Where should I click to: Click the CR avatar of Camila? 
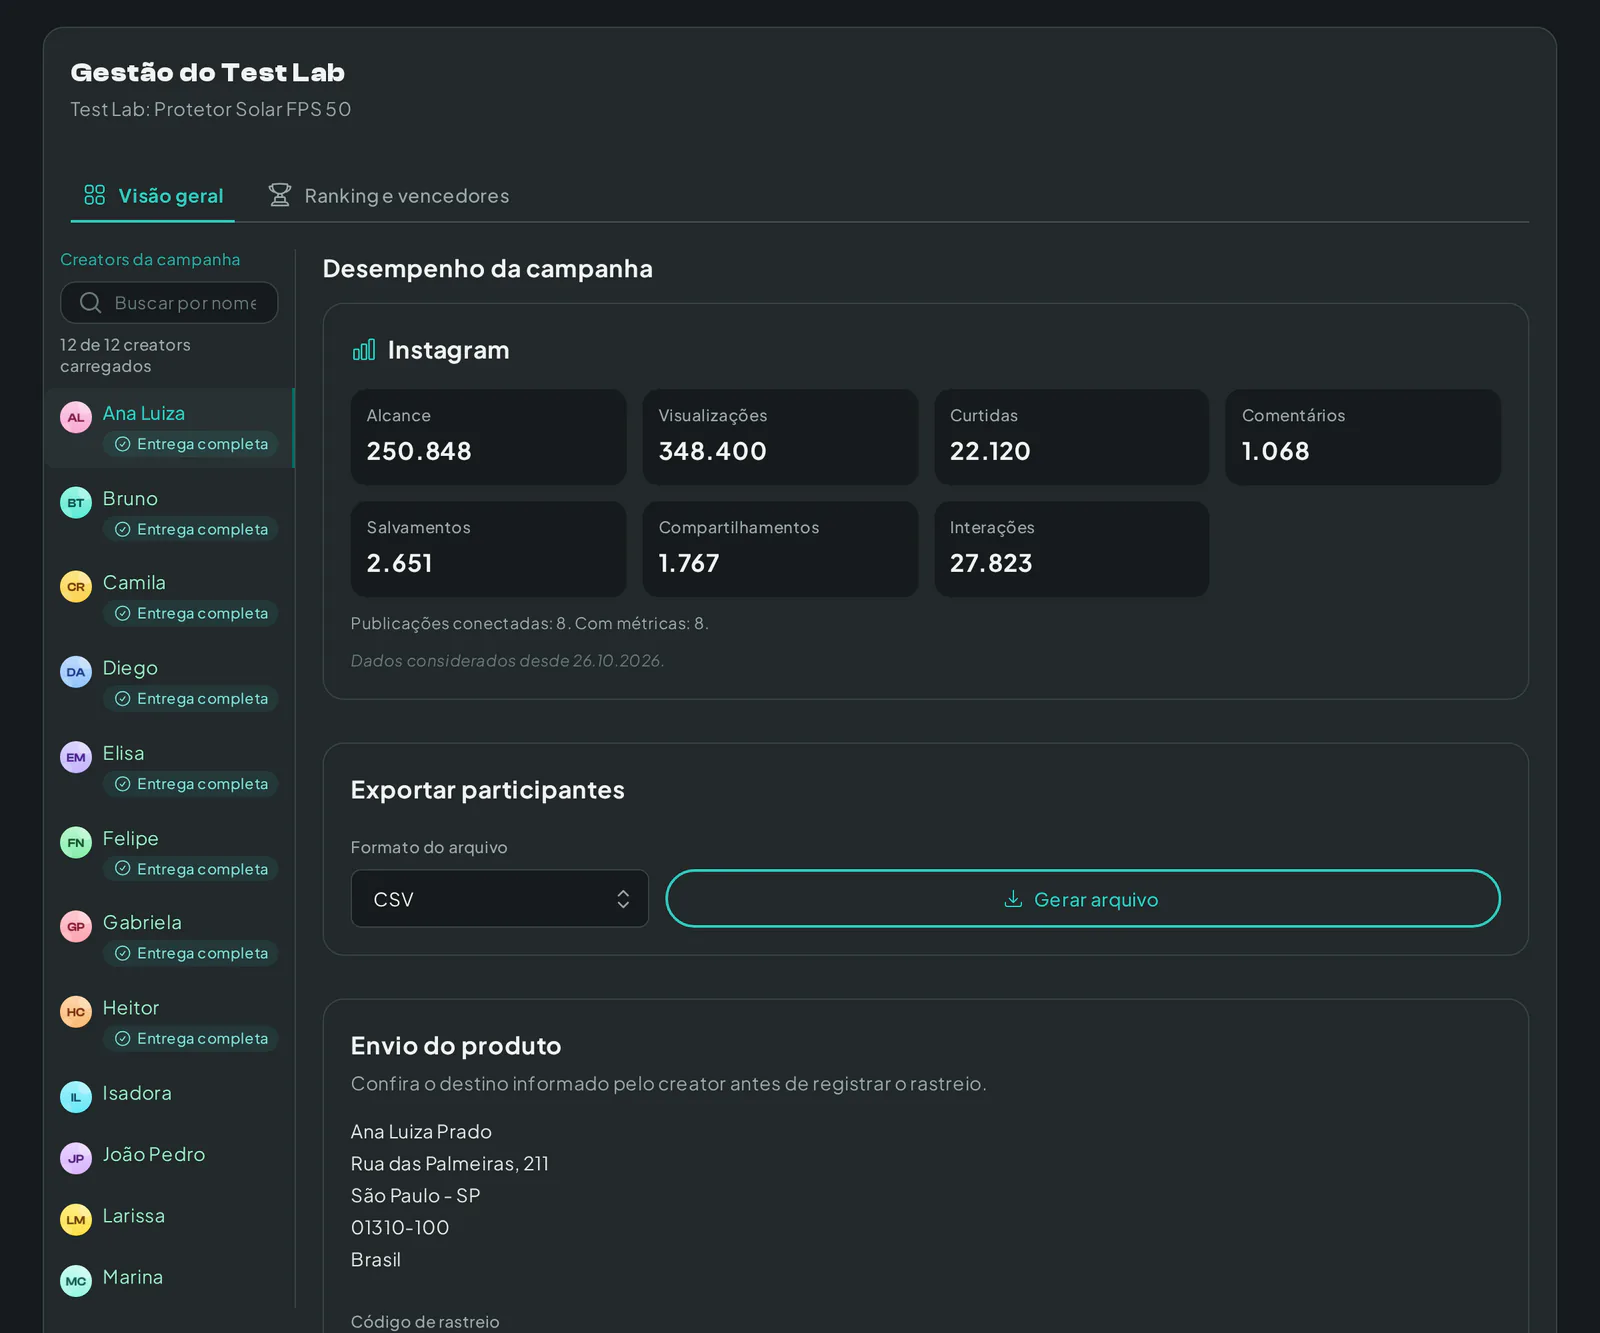(76, 586)
